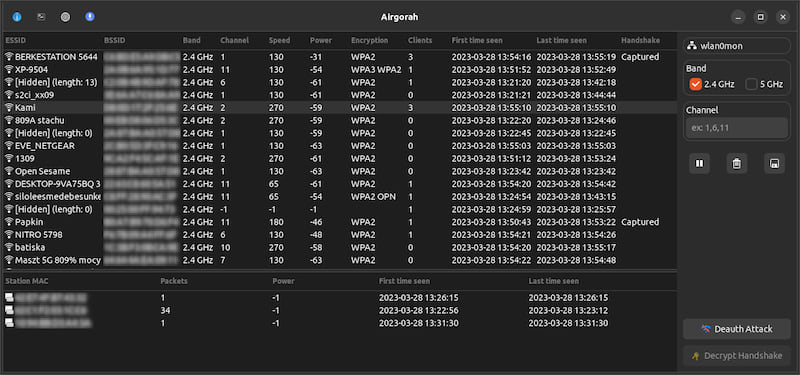The width and height of the screenshot is (800, 375).
Task: Click the Wi-Fi icon beside NITRO 5798
Action: click(x=9, y=235)
